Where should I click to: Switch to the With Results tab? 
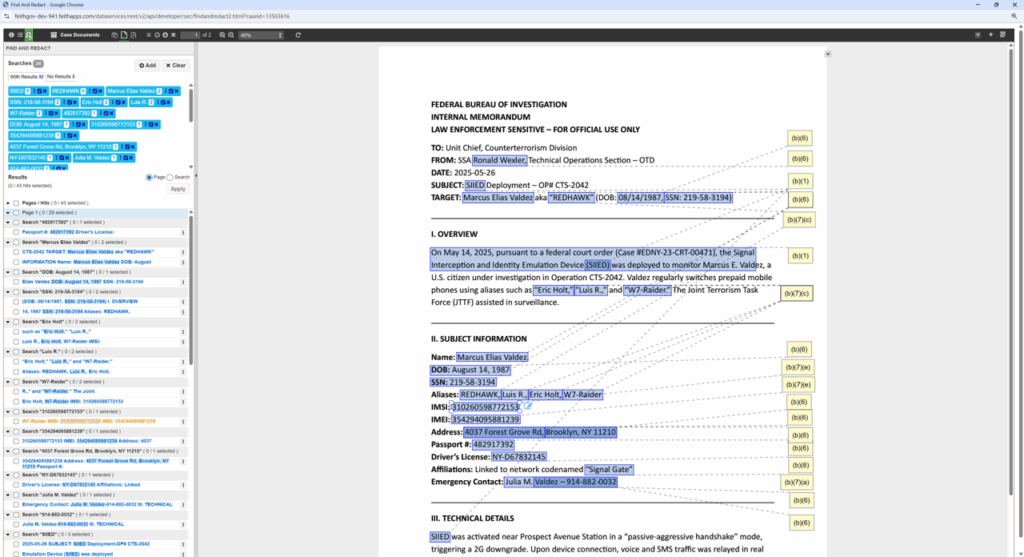click(x=27, y=76)
